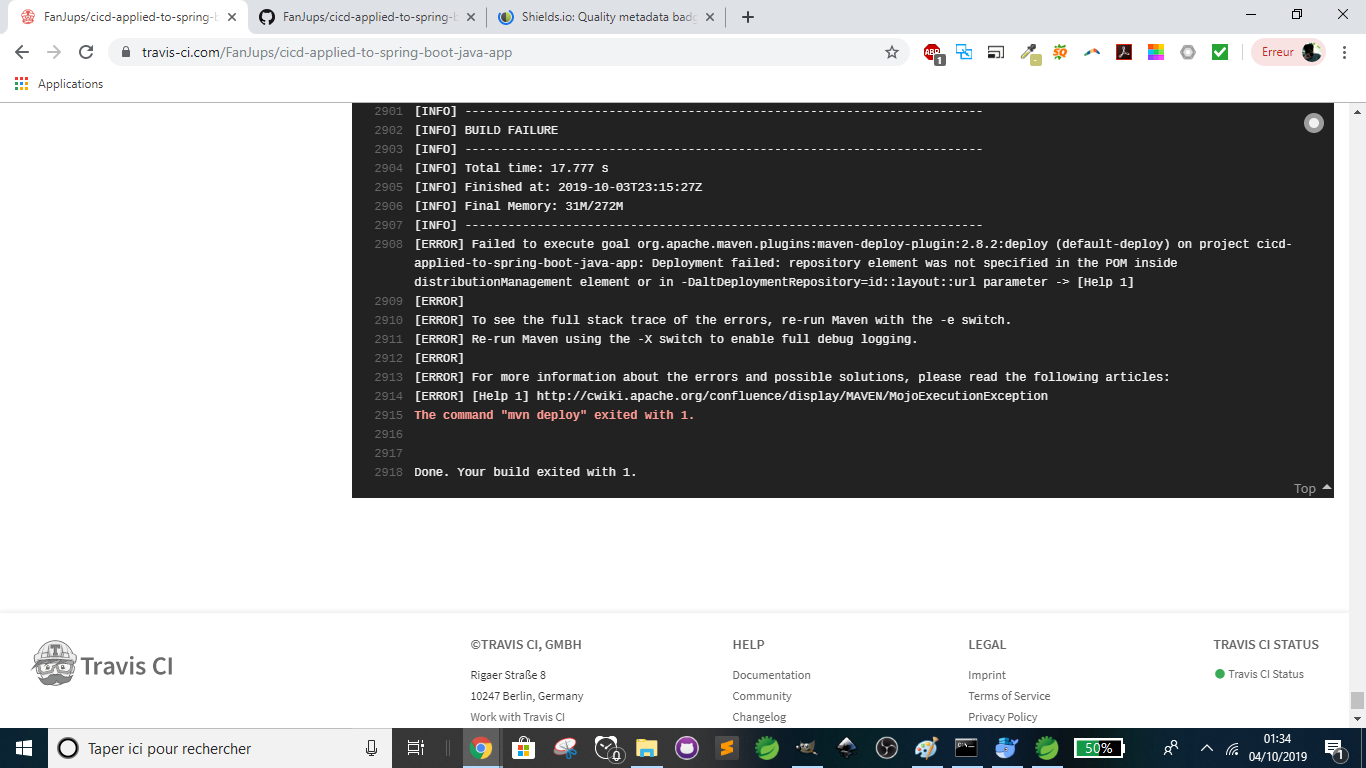Click the Erreur profile button
The width and height of the screenshot is (1366, 768).
(x=1288, y=52)
